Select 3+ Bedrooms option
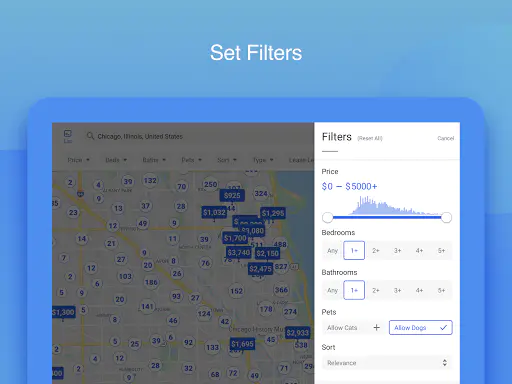The height and width of the screenshot is (384, 512). point(397,250)
